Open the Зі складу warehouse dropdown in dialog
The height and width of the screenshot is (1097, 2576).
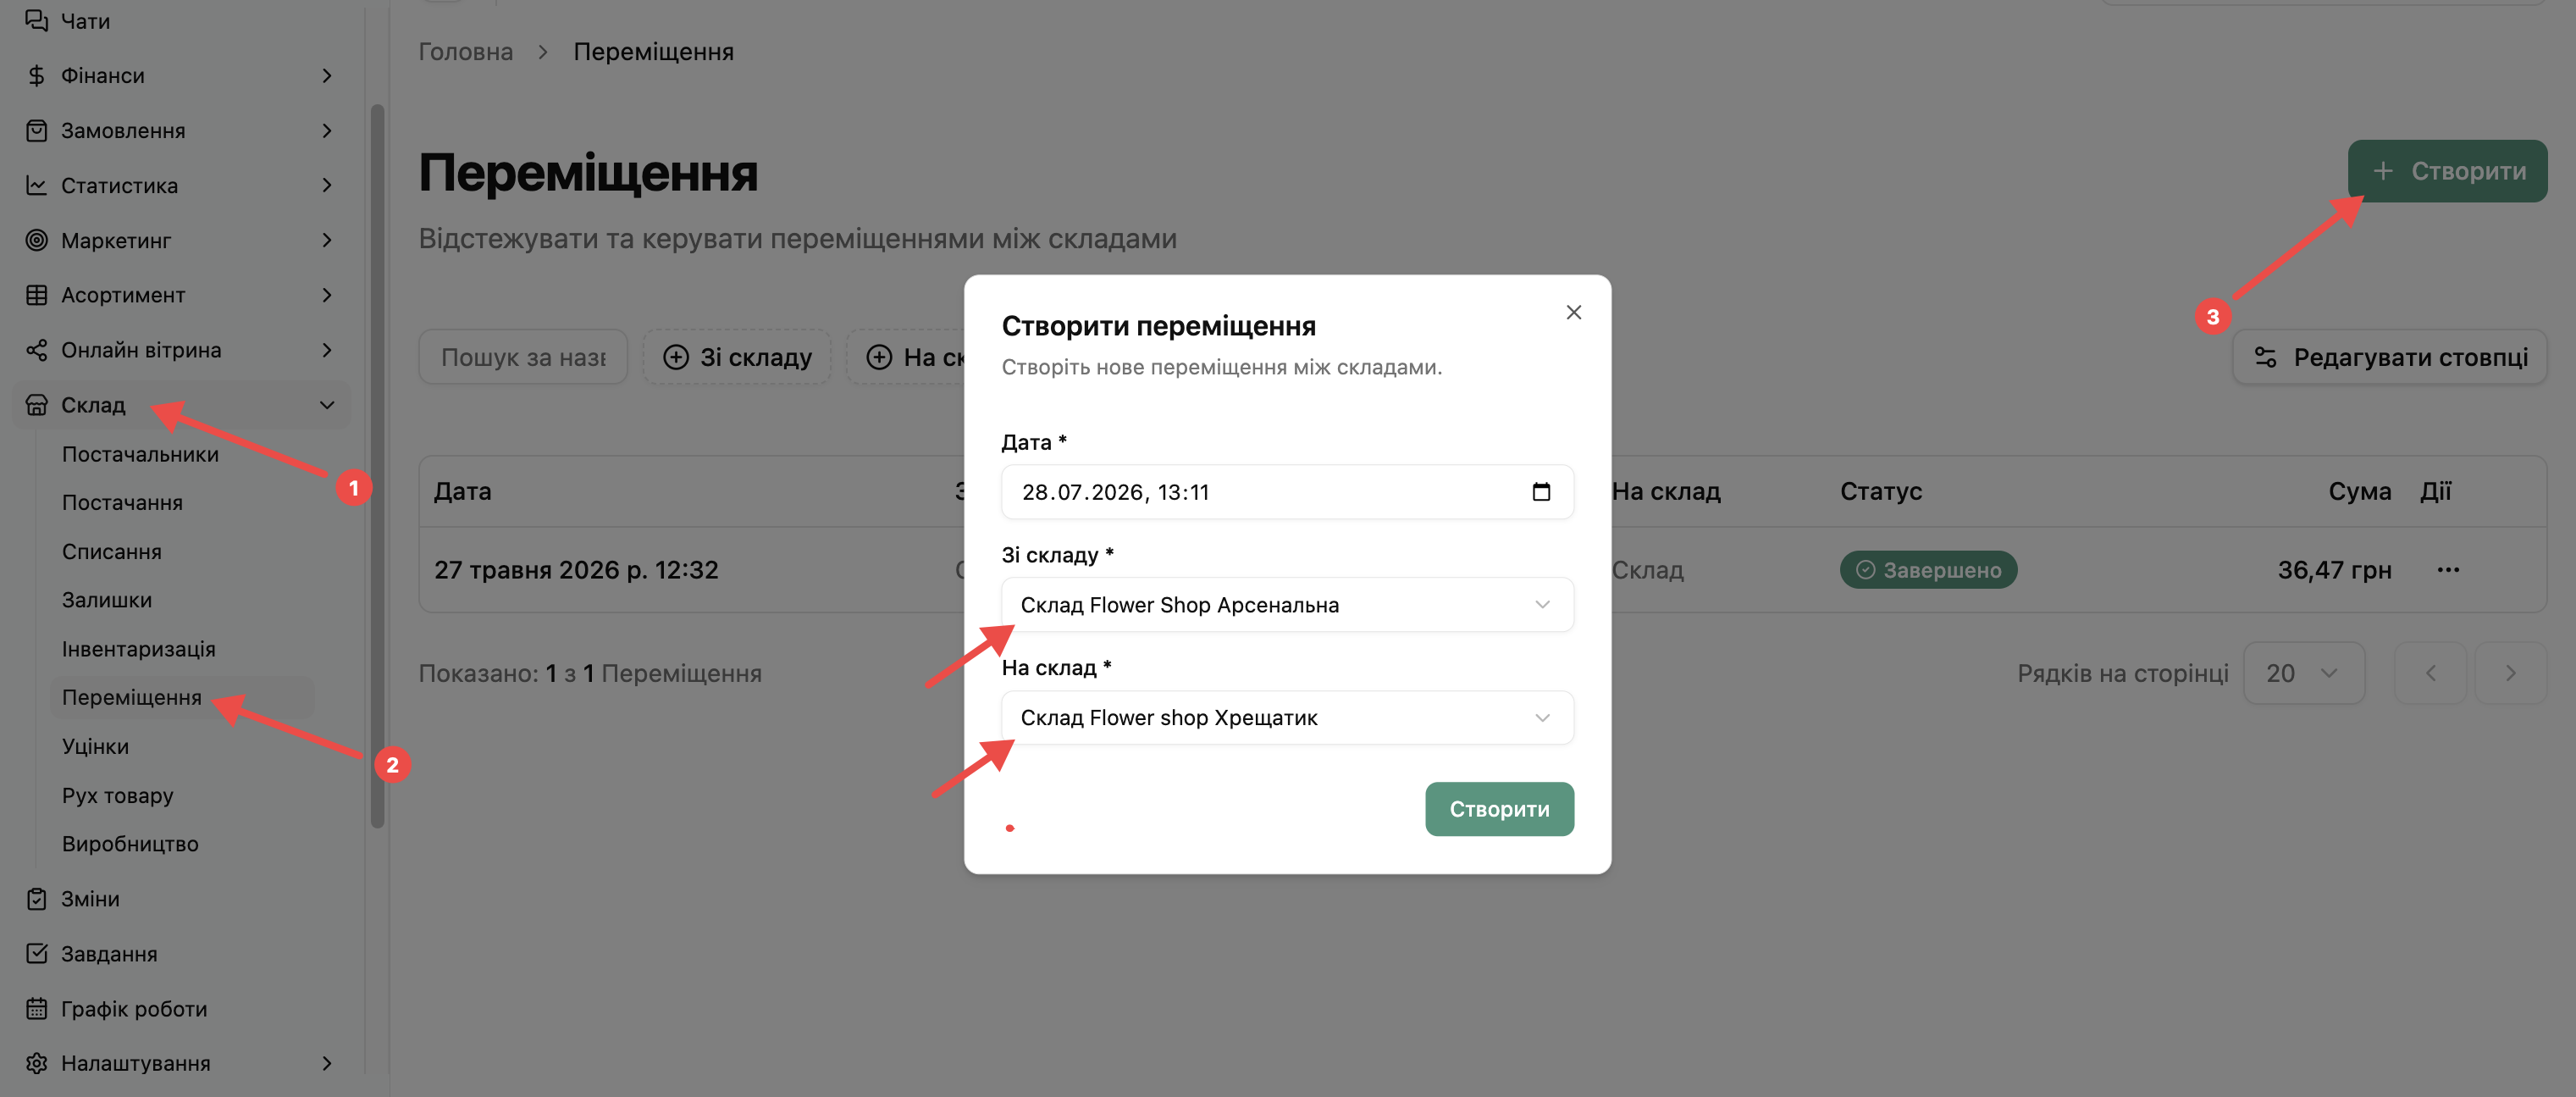tap(1287, 605)
